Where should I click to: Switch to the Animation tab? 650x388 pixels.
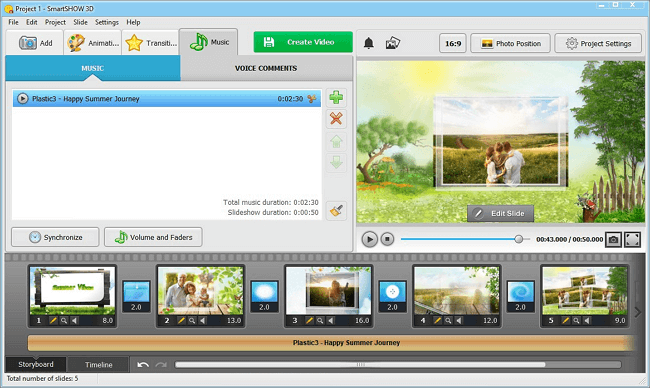click(x=93, y=43)
